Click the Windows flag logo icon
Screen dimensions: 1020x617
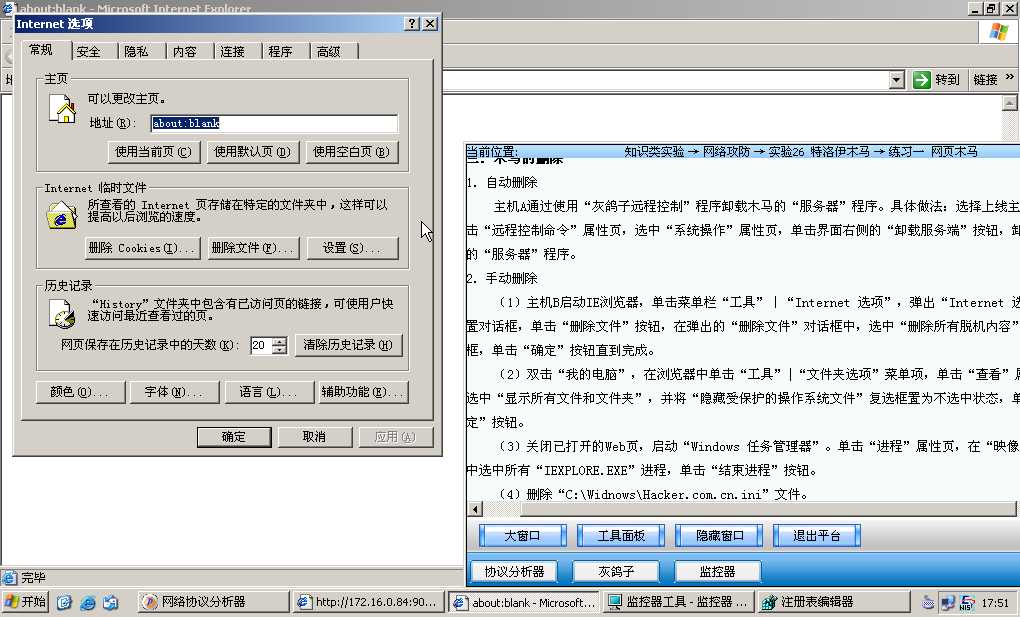point(999,31)
